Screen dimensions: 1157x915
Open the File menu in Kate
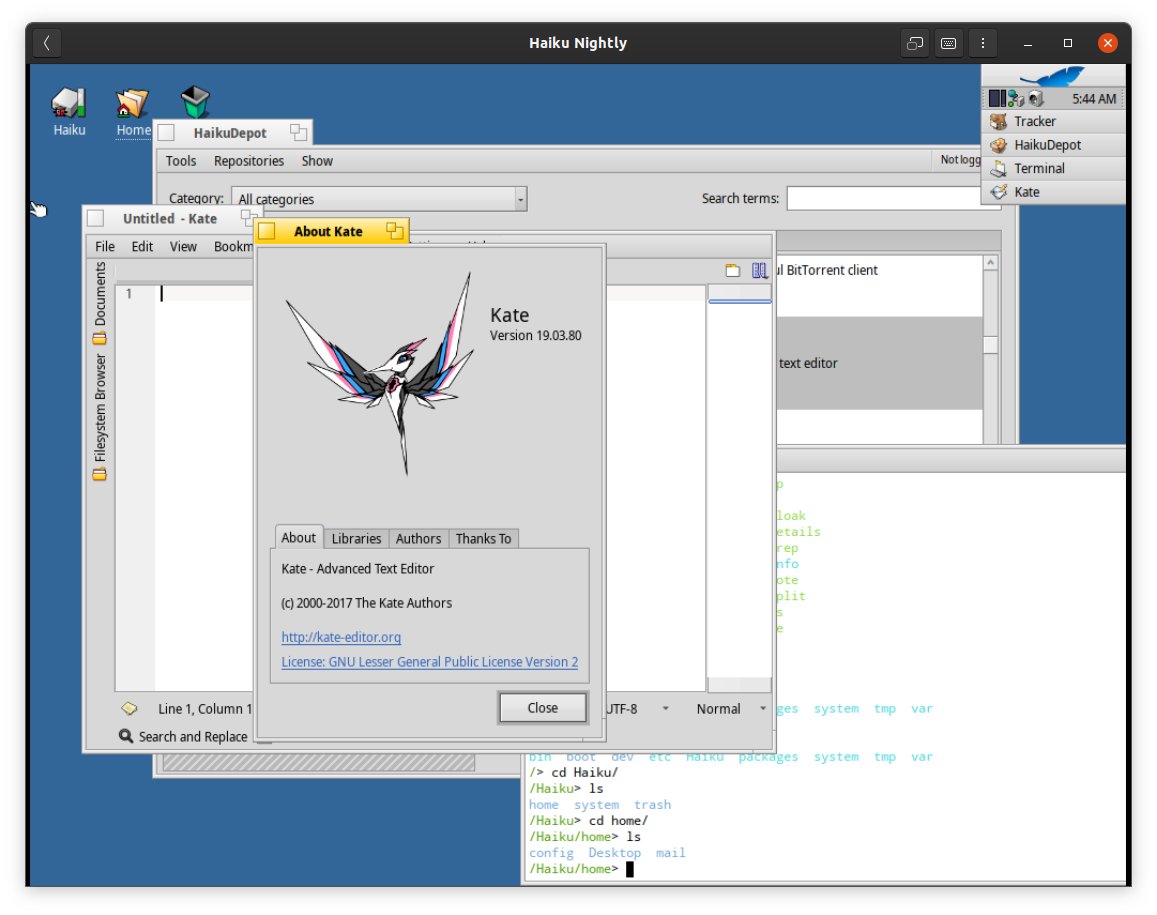(x=105, y=246)
